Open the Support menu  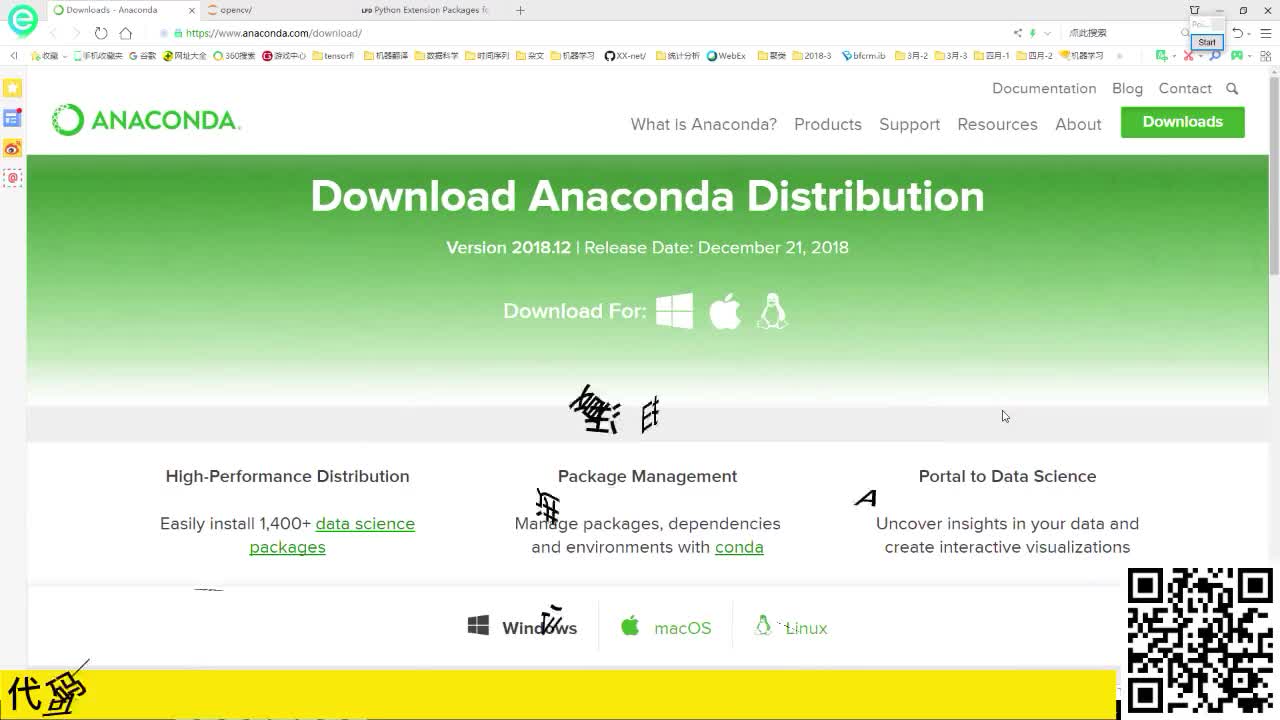[x=910, y=124]
